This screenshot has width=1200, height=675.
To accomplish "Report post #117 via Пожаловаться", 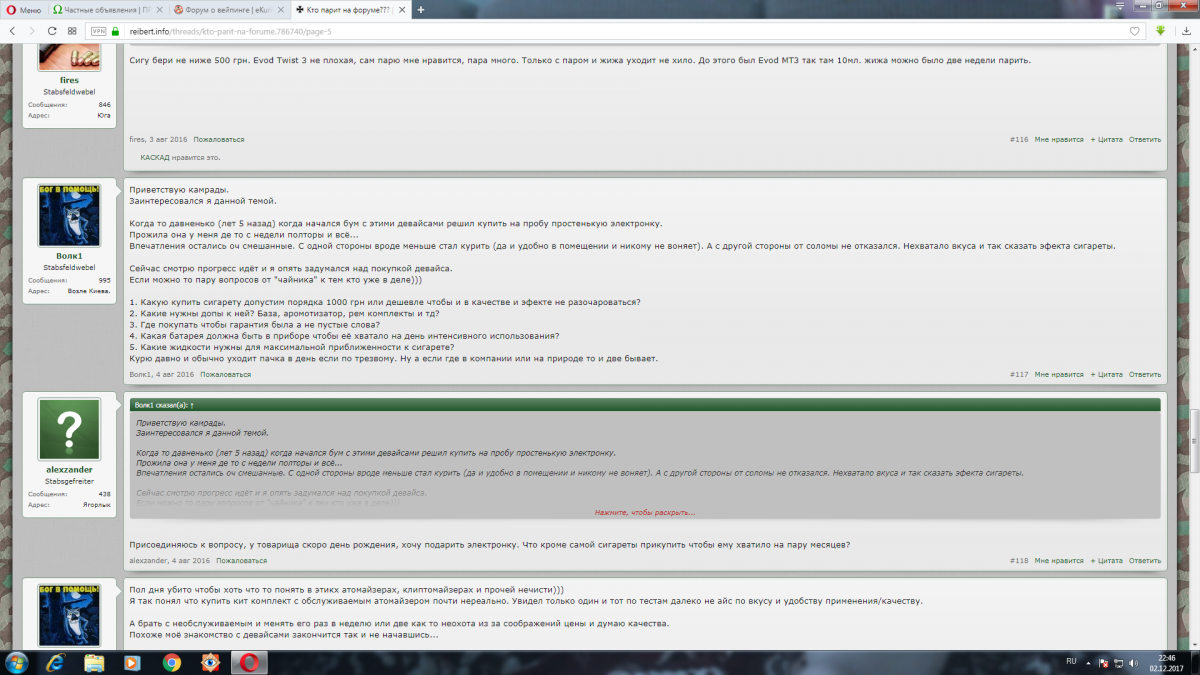I will coord(226,374).
